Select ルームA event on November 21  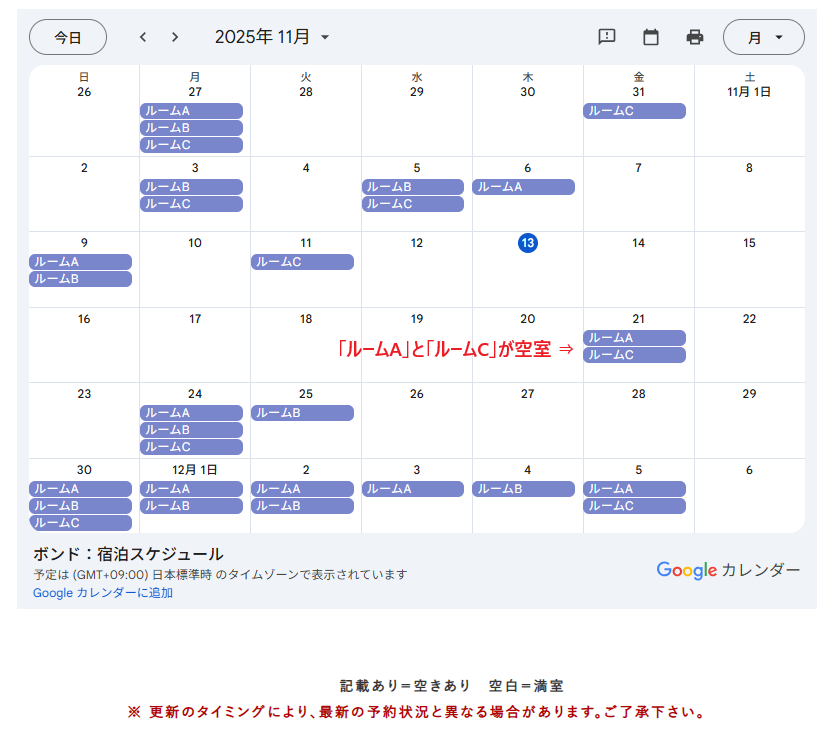coord(634,338)
